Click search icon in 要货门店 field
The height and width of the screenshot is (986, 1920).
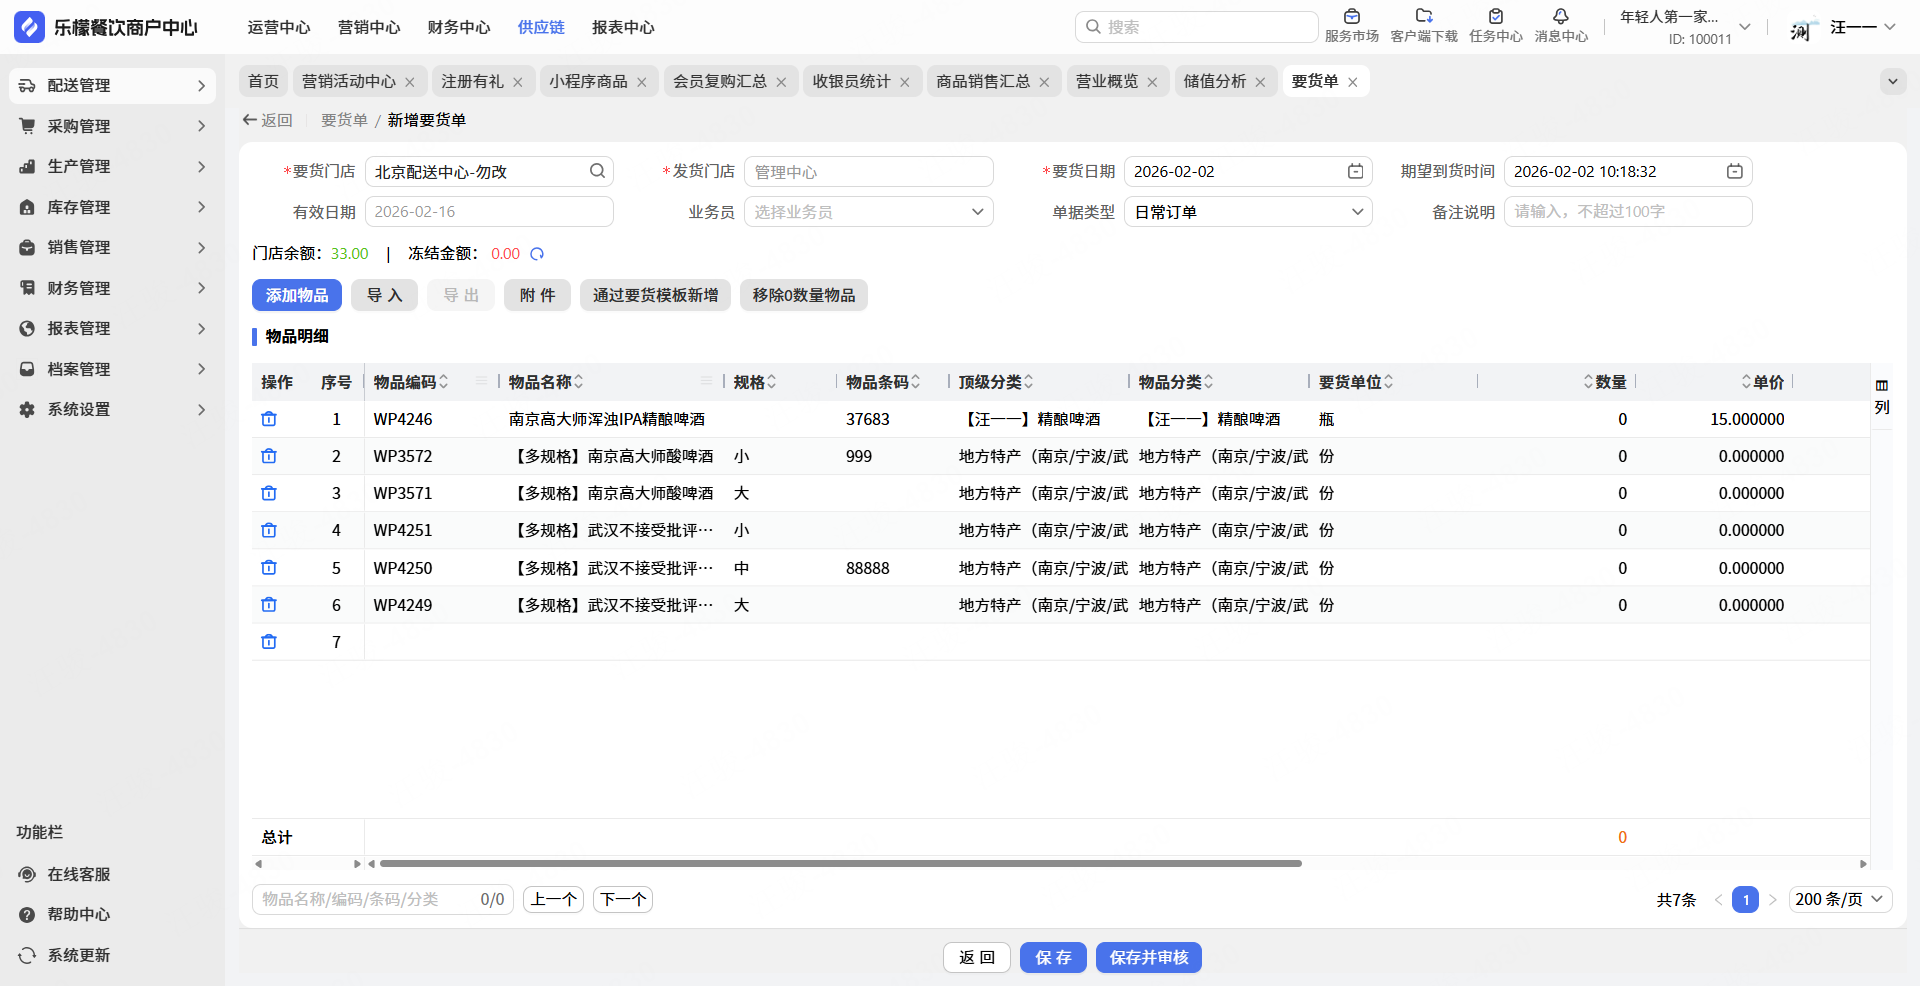click(x=597, y=171)
